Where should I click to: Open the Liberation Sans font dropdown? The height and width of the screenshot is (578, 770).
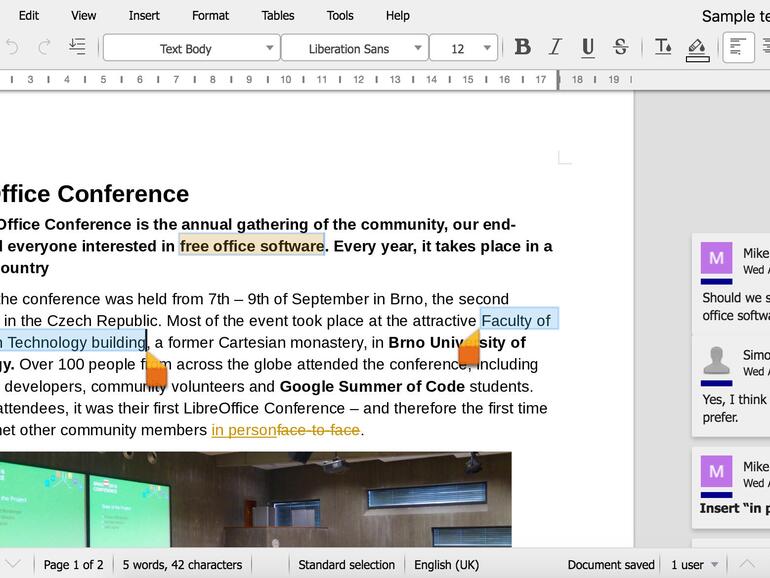(417, 48)
